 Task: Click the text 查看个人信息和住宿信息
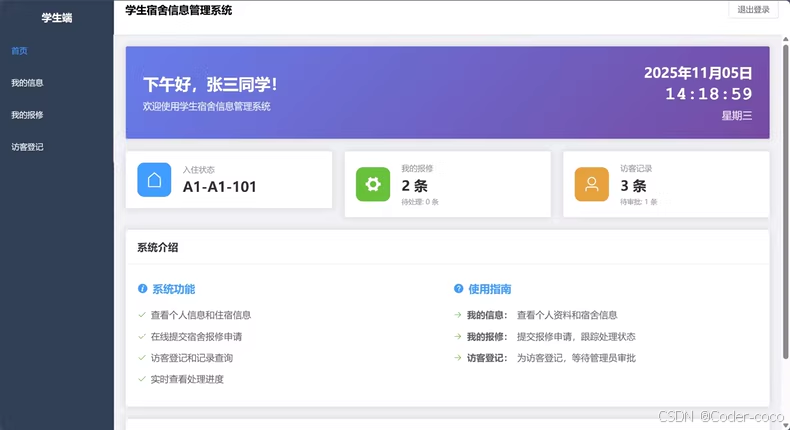click(x=201, y=315)
